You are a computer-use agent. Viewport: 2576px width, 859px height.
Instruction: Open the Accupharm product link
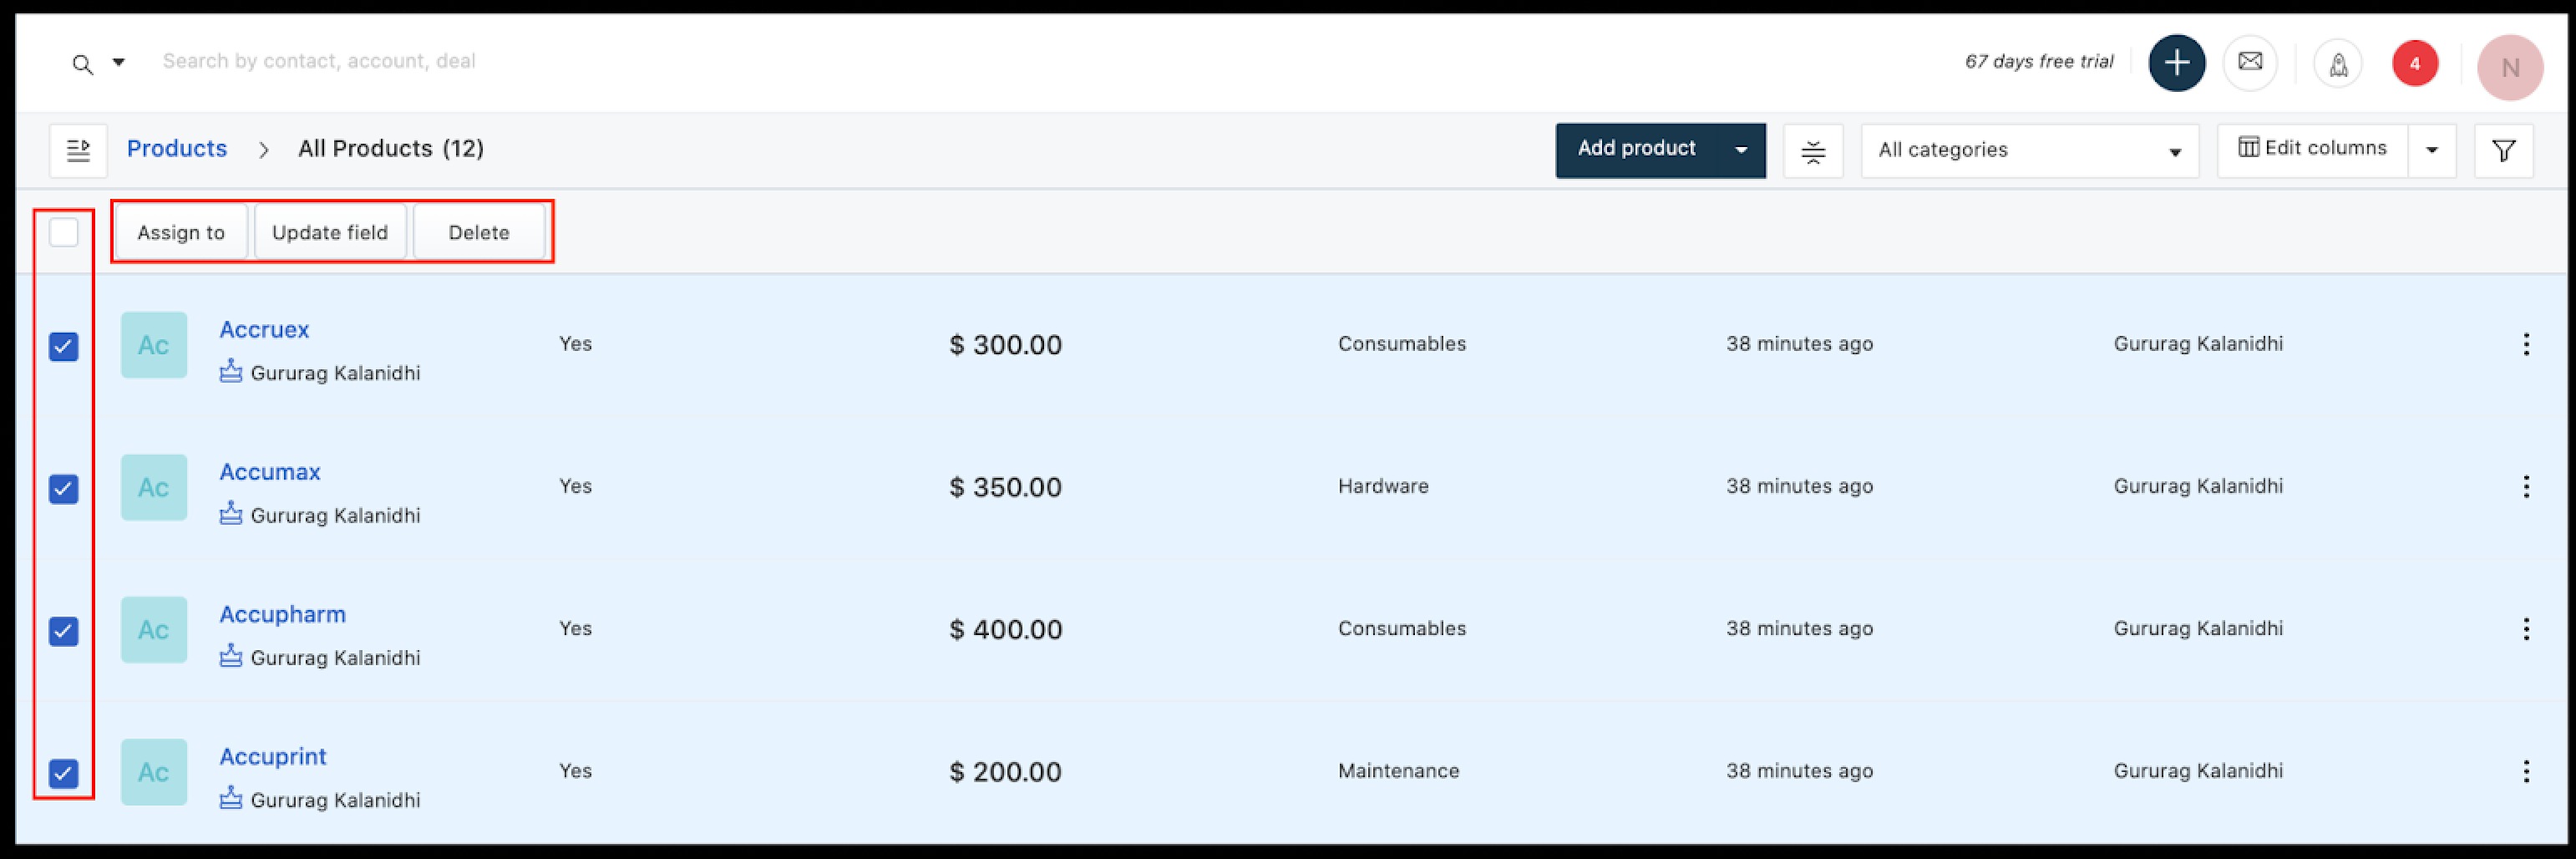tap(283, 615)
